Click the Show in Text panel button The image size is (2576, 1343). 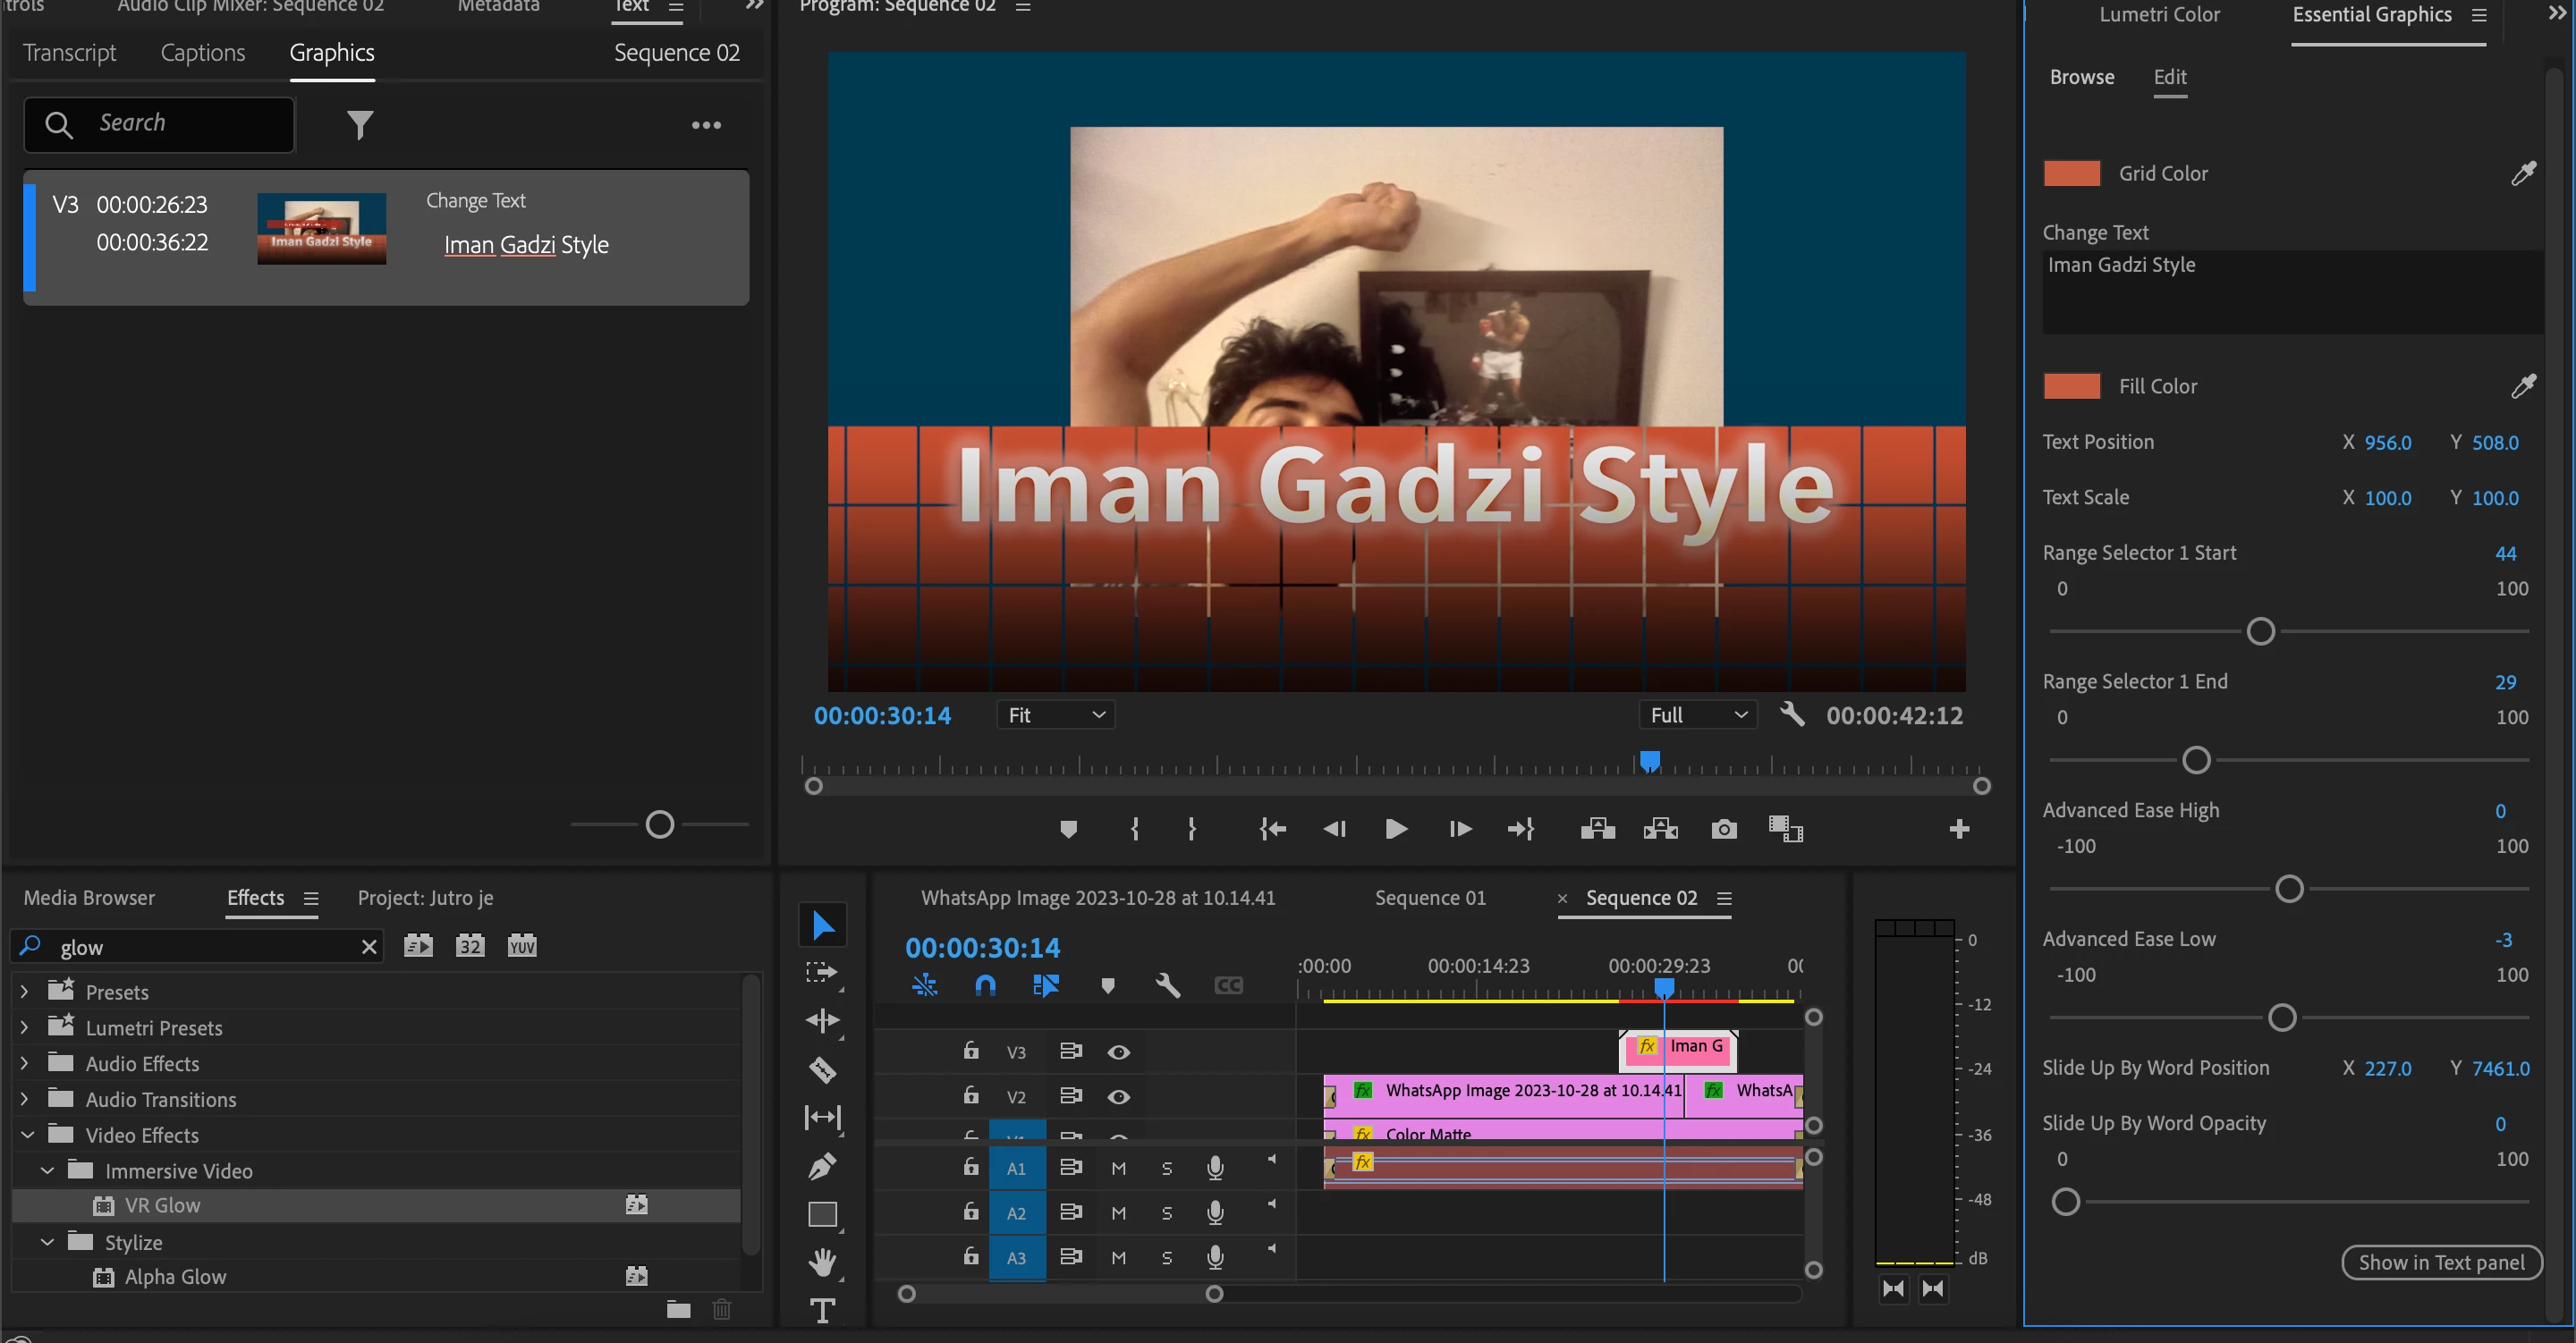(2441, 1262)
